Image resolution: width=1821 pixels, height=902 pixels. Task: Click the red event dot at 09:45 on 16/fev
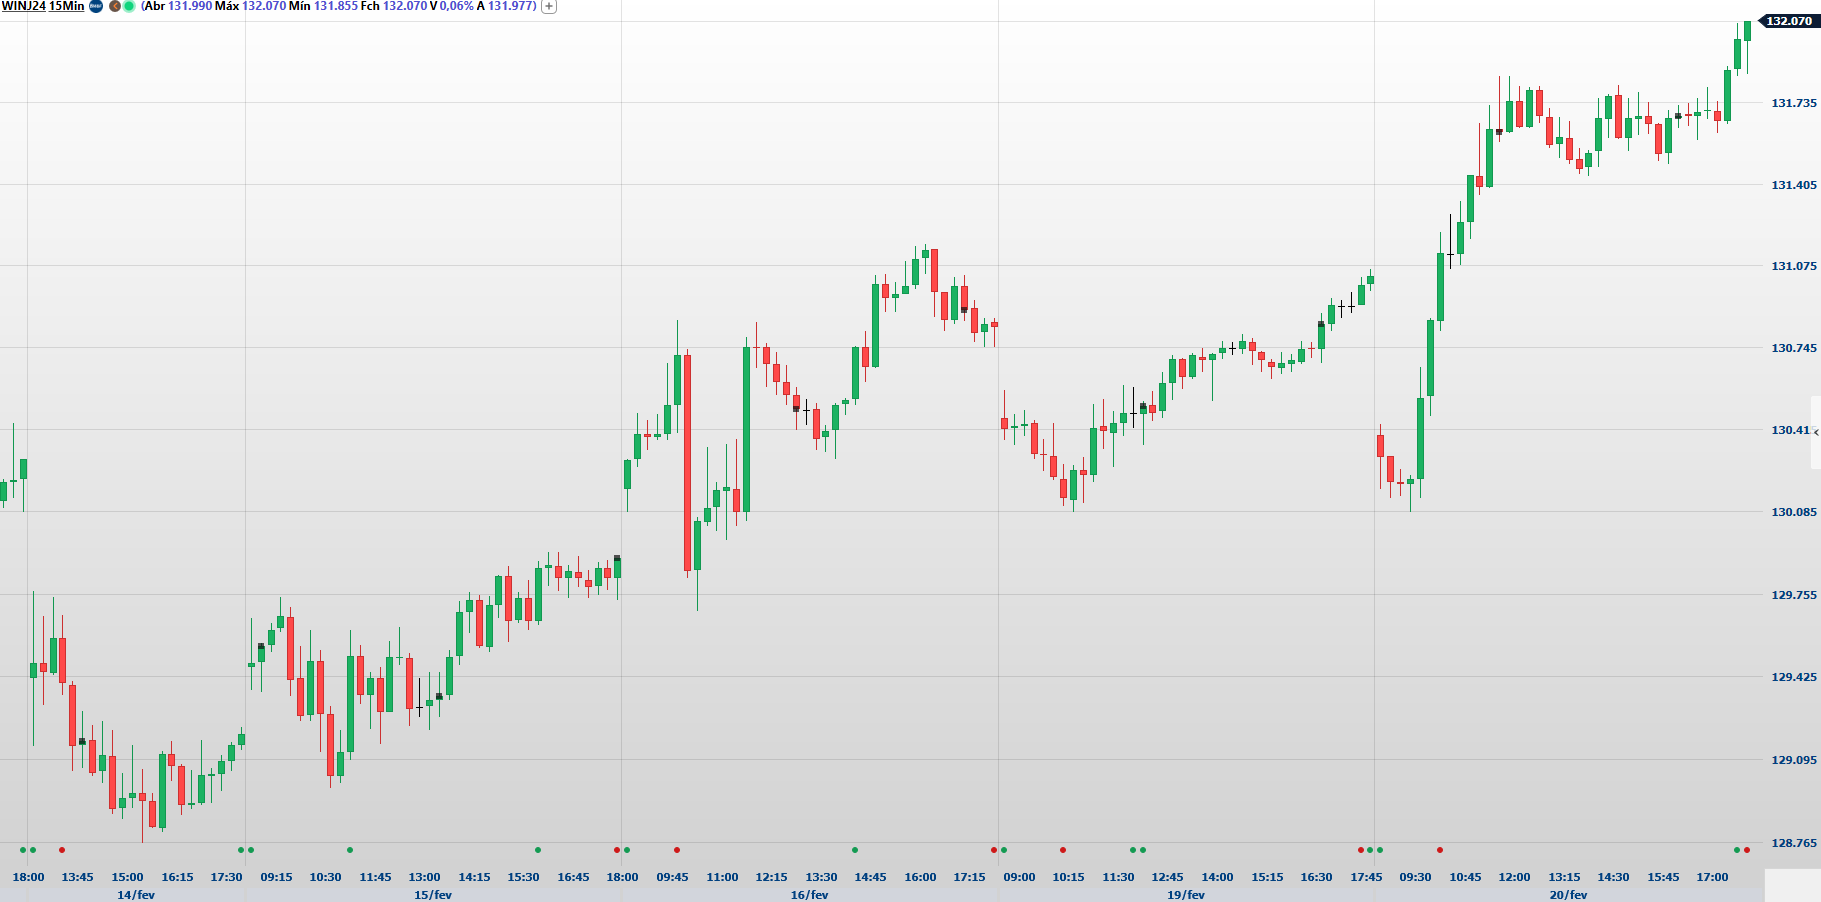[677, 850]
